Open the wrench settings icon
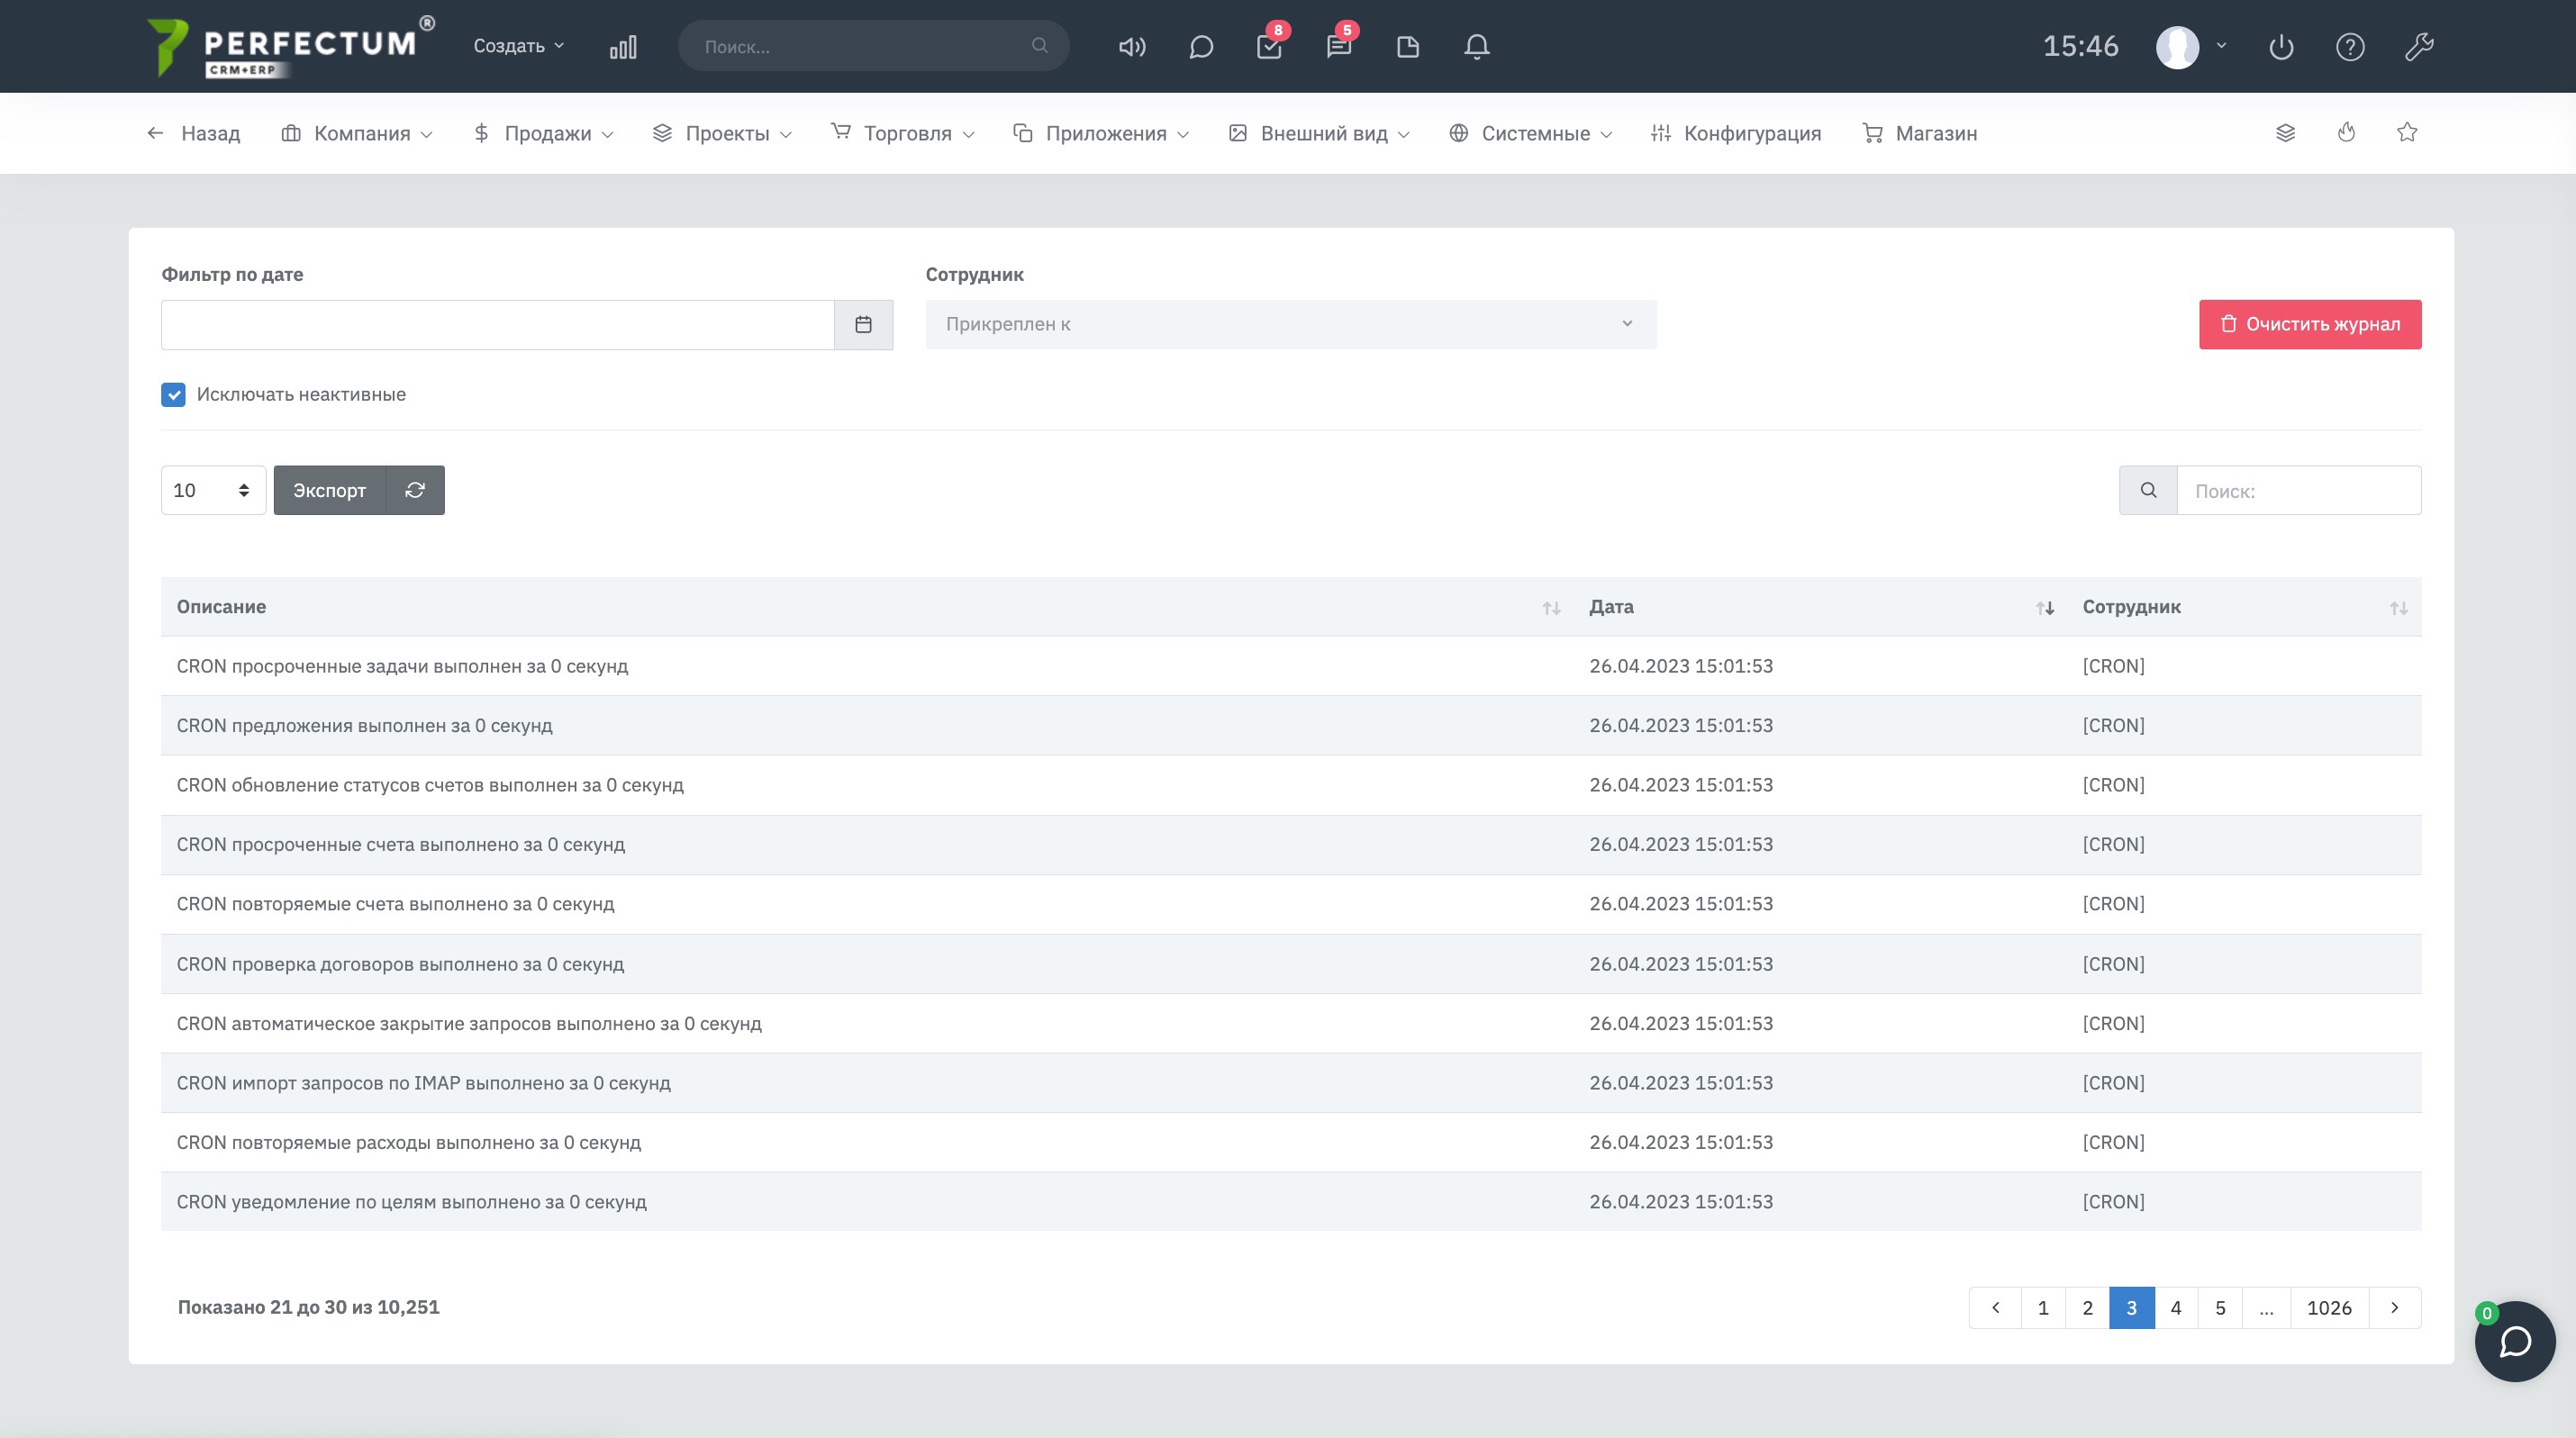 (x=2418, y=47)
